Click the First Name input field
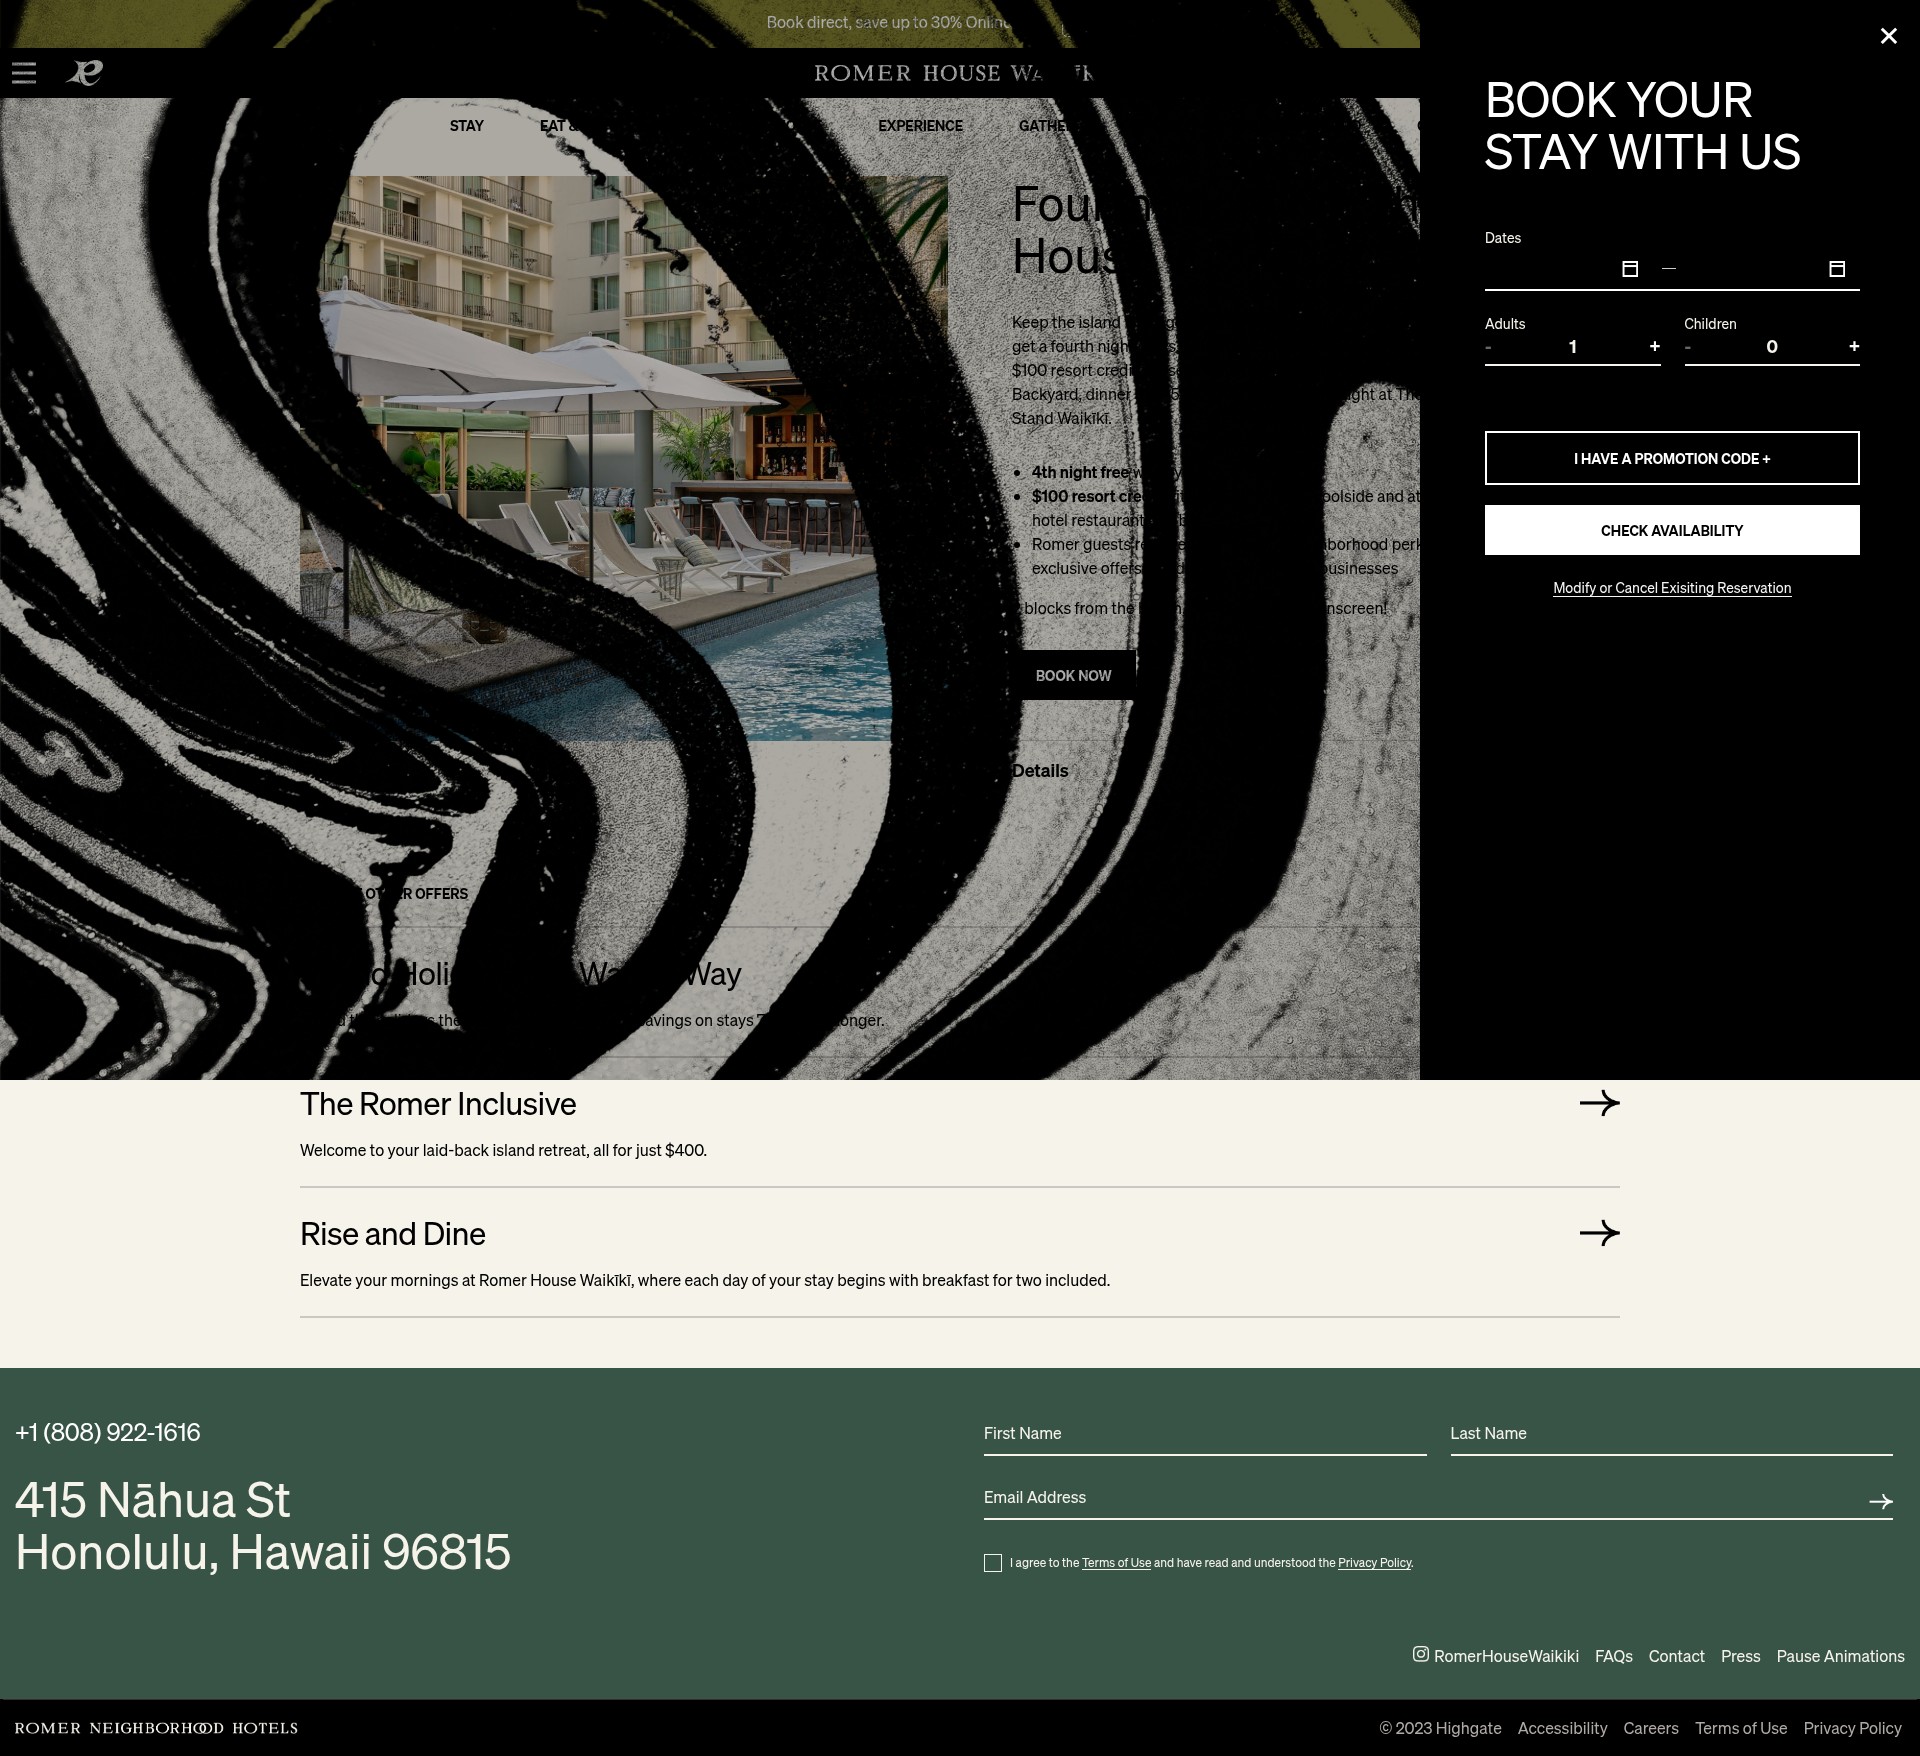The width and height of the screenshot is (1920, 1756). tap(1205, 1434)
